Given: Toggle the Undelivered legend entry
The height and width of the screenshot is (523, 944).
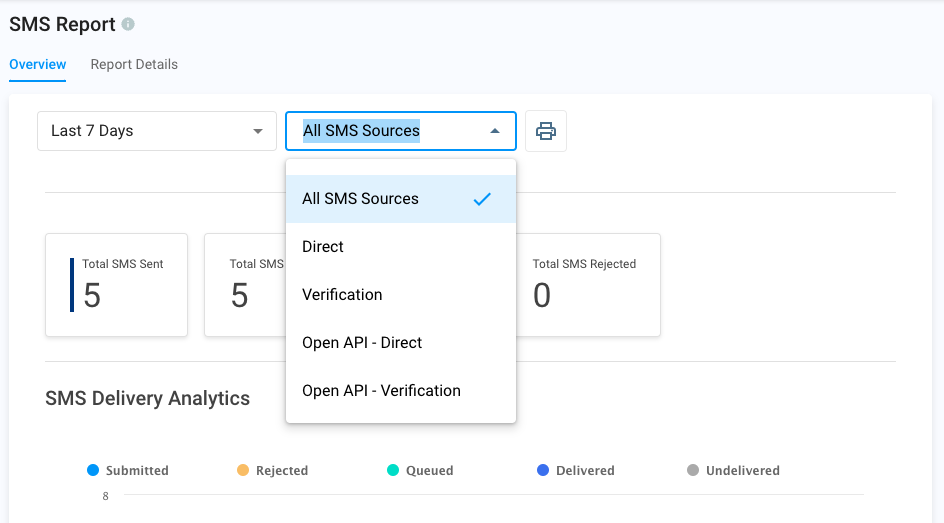Looking at the screenshot, I should click(x=733, y=470).
